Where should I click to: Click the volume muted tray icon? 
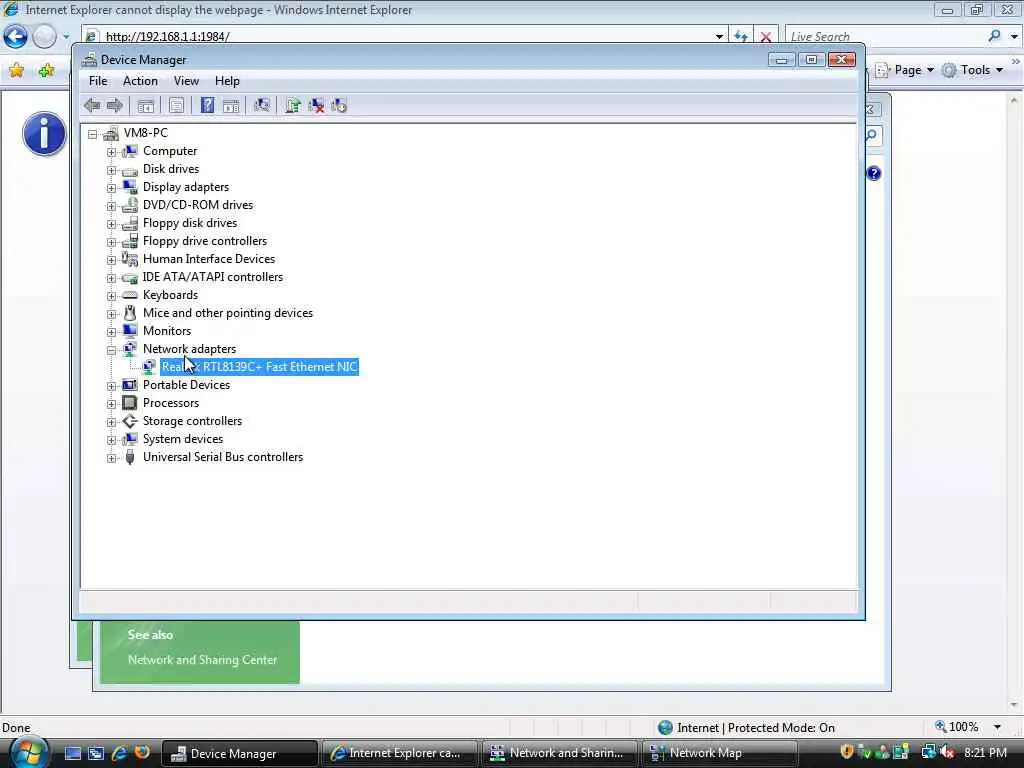click(947, 753)
